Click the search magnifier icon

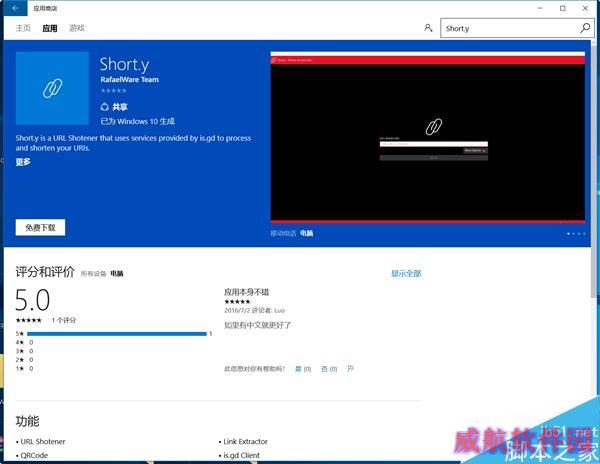pos(585,28)
